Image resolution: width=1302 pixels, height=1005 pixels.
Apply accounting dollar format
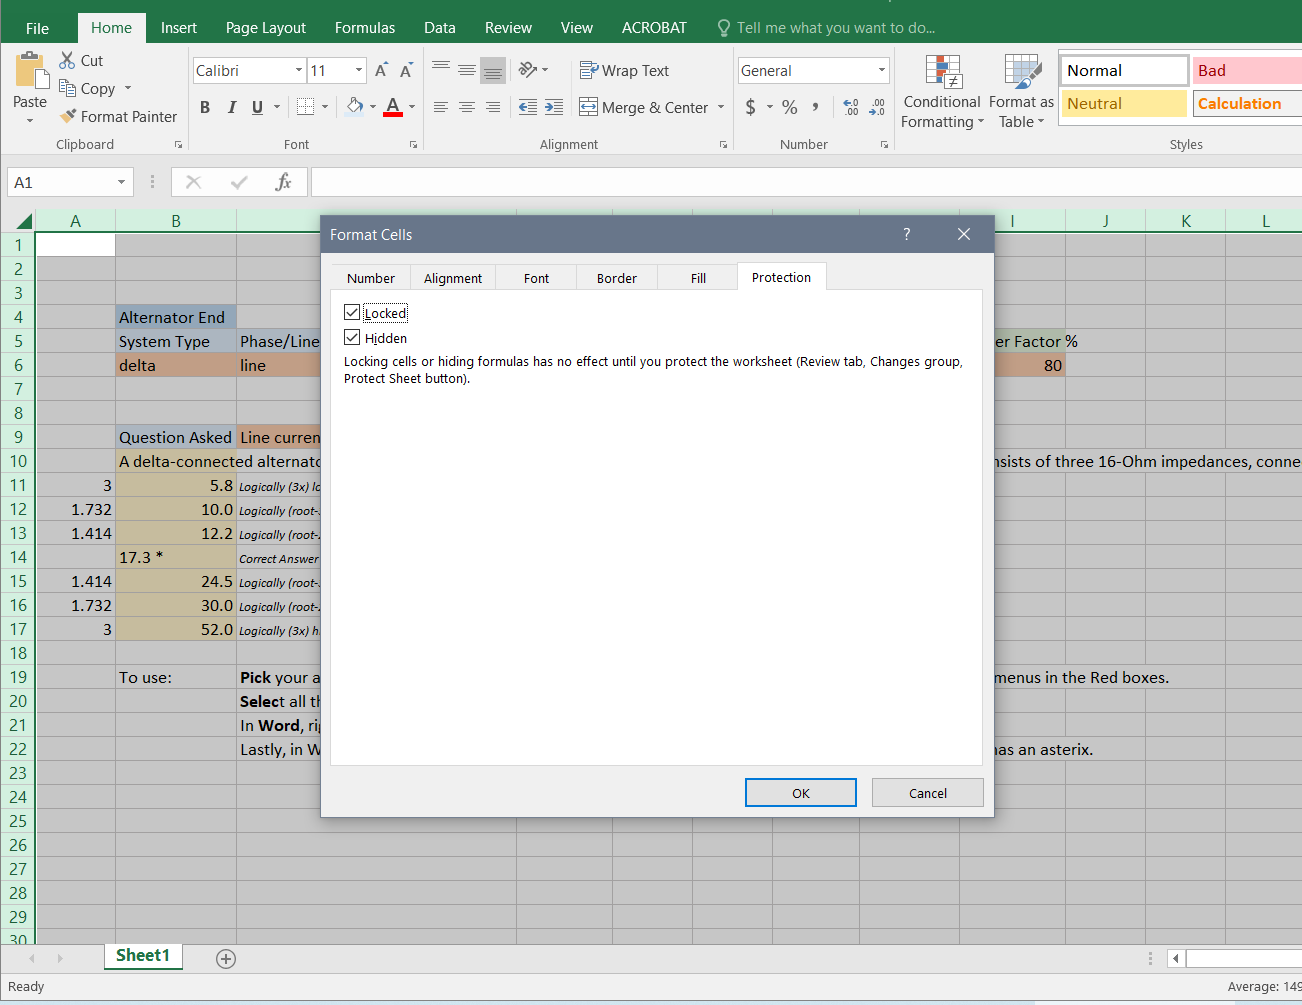tap(751, 107)
